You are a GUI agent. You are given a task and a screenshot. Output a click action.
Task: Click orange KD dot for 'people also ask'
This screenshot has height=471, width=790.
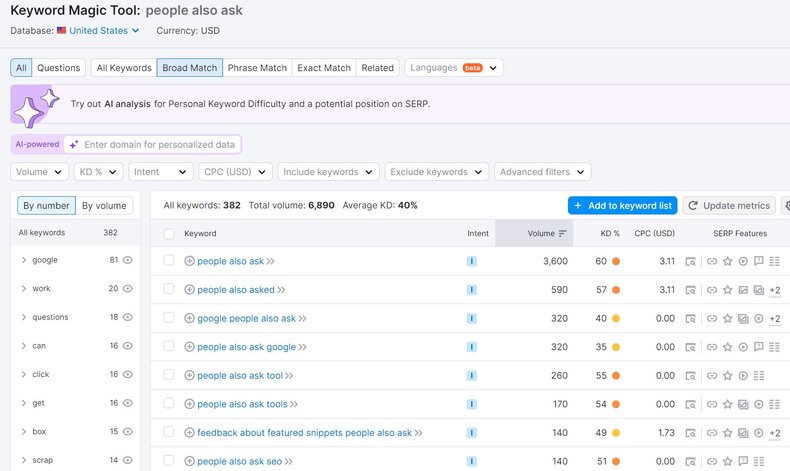point(616,261)
